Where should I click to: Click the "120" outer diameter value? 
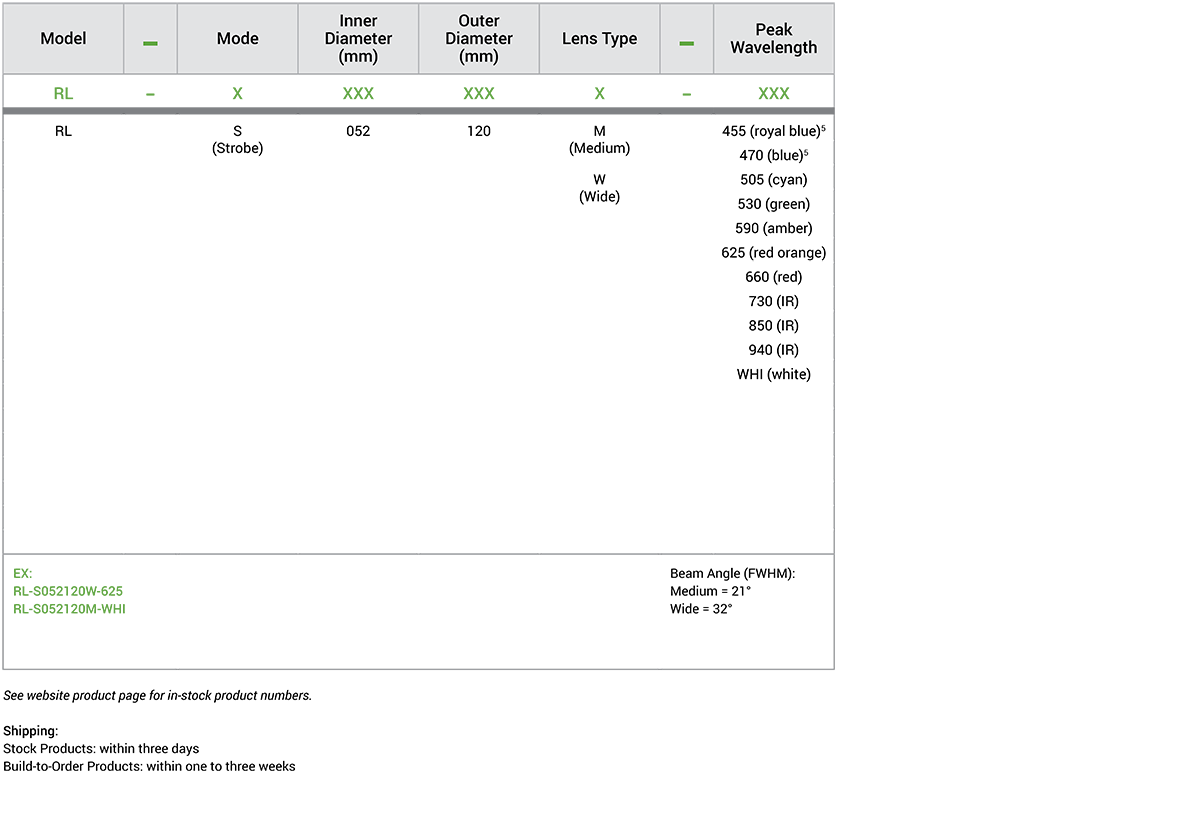(x=479, y=131)
